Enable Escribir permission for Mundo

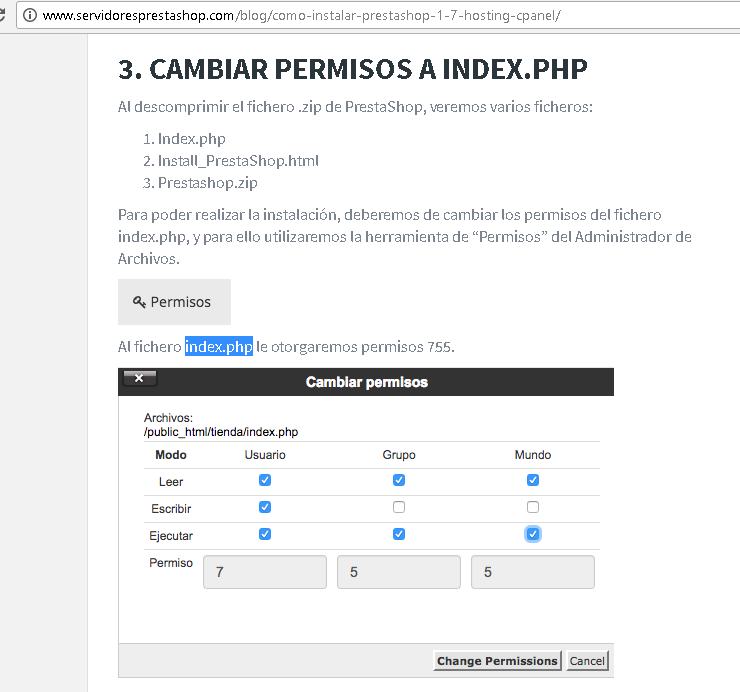tap(533, 507)
